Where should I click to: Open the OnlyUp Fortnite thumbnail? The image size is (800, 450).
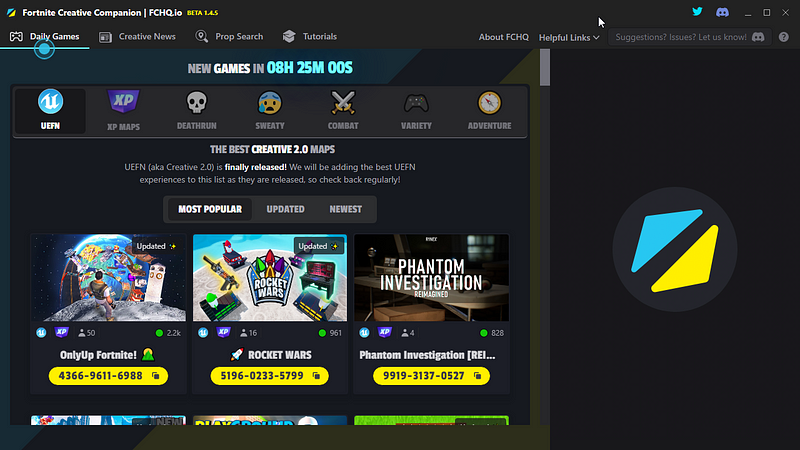coord(108,278)
